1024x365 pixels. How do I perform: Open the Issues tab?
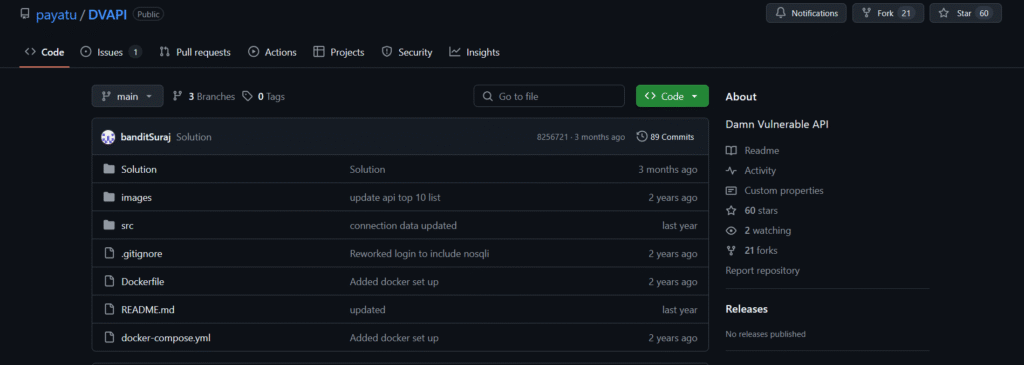coord(110,52)
